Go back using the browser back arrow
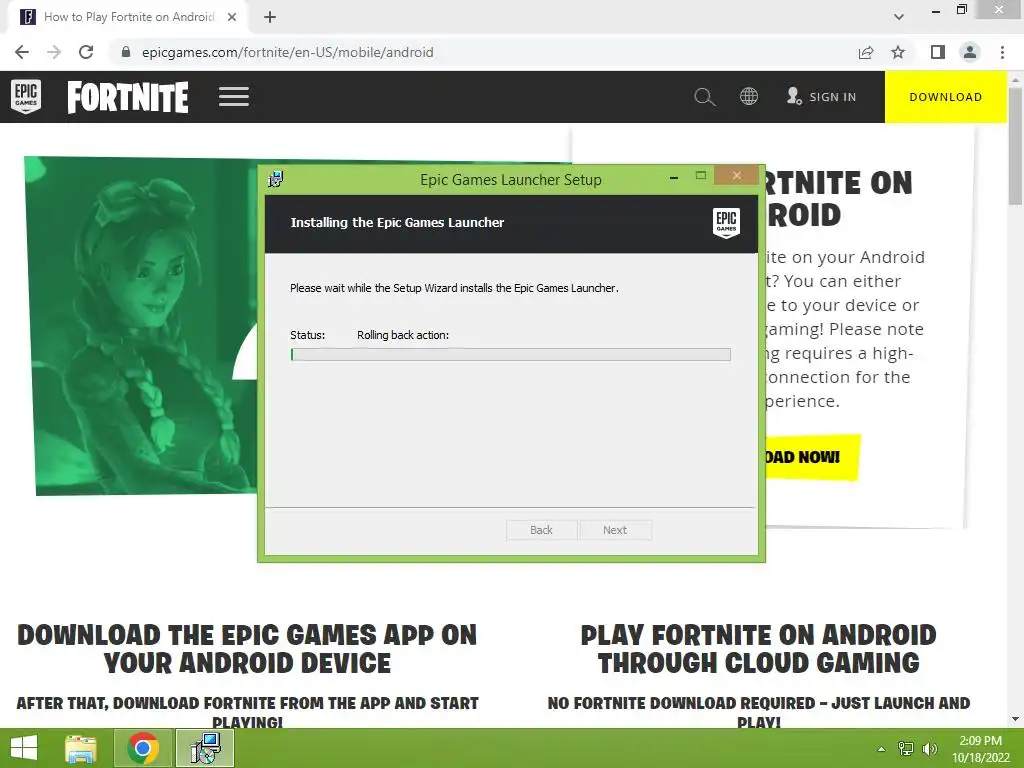The image size is (1024, 768). pyautogui.click(x=22, y=52)
